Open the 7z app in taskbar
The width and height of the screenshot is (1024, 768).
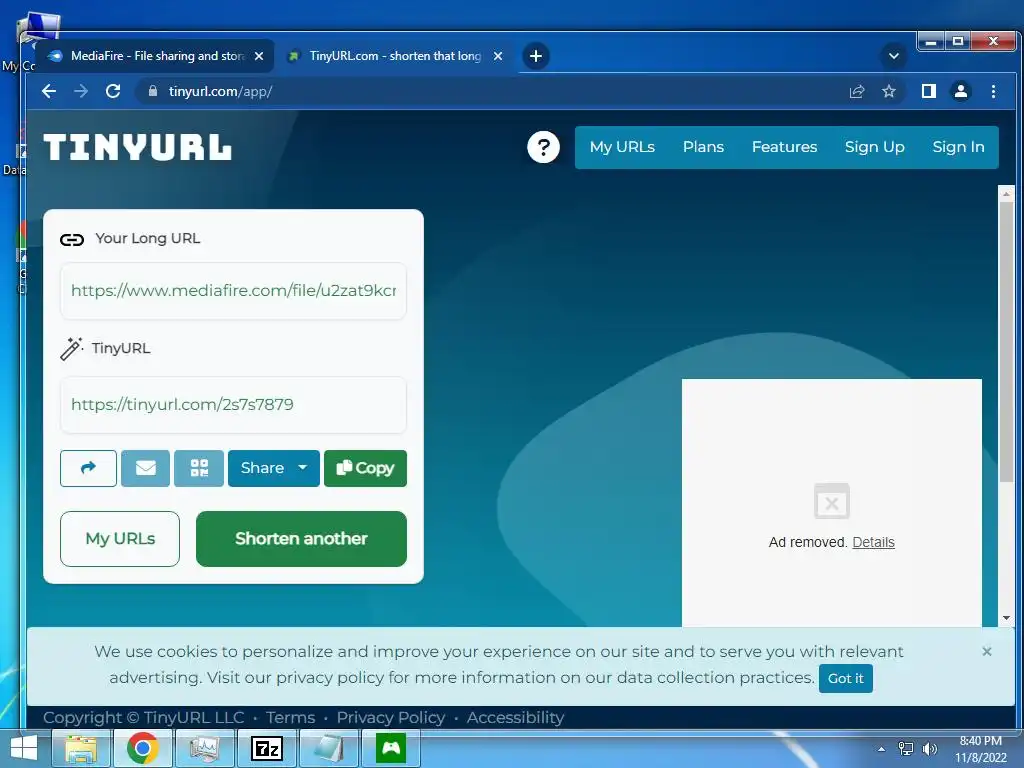[267, 748]
